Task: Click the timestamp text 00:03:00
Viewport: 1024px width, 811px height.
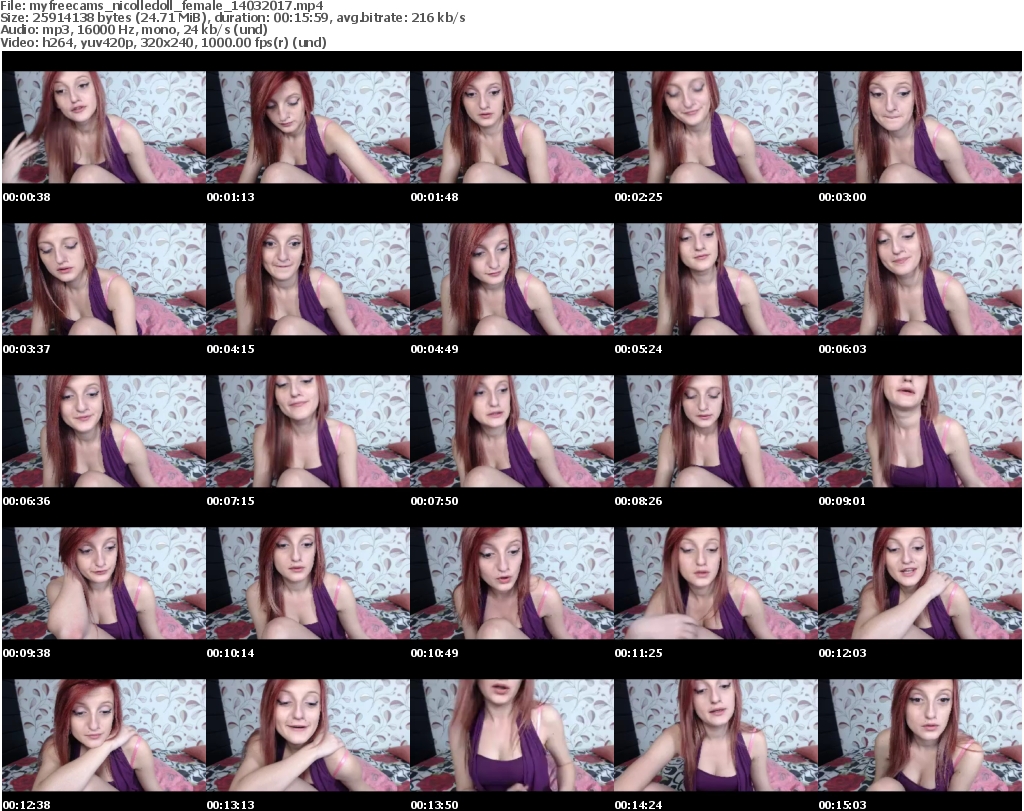Action: pyautogui.click(x=842, y=197)
